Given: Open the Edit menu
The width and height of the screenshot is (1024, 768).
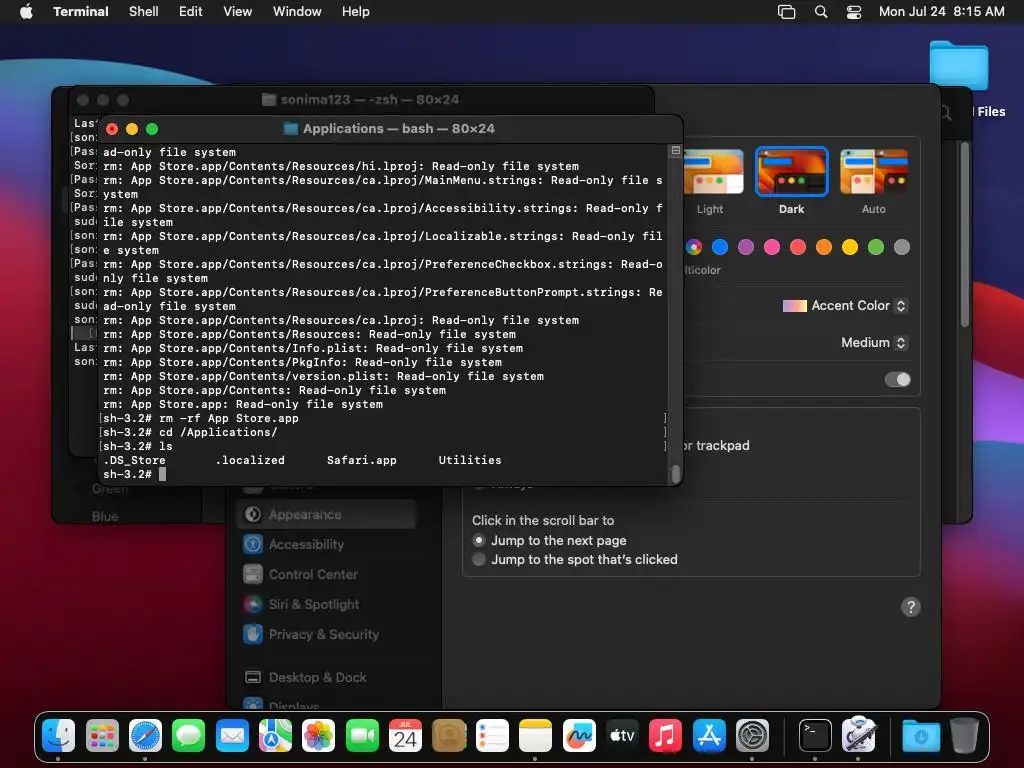Looking at the screenshot, I should [x=191, y=12].
